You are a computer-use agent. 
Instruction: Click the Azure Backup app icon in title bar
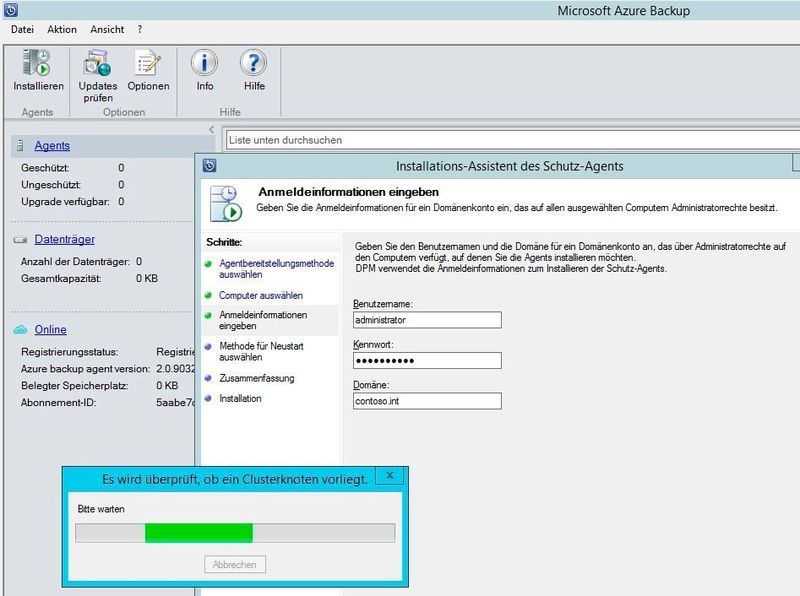[11, 10]
